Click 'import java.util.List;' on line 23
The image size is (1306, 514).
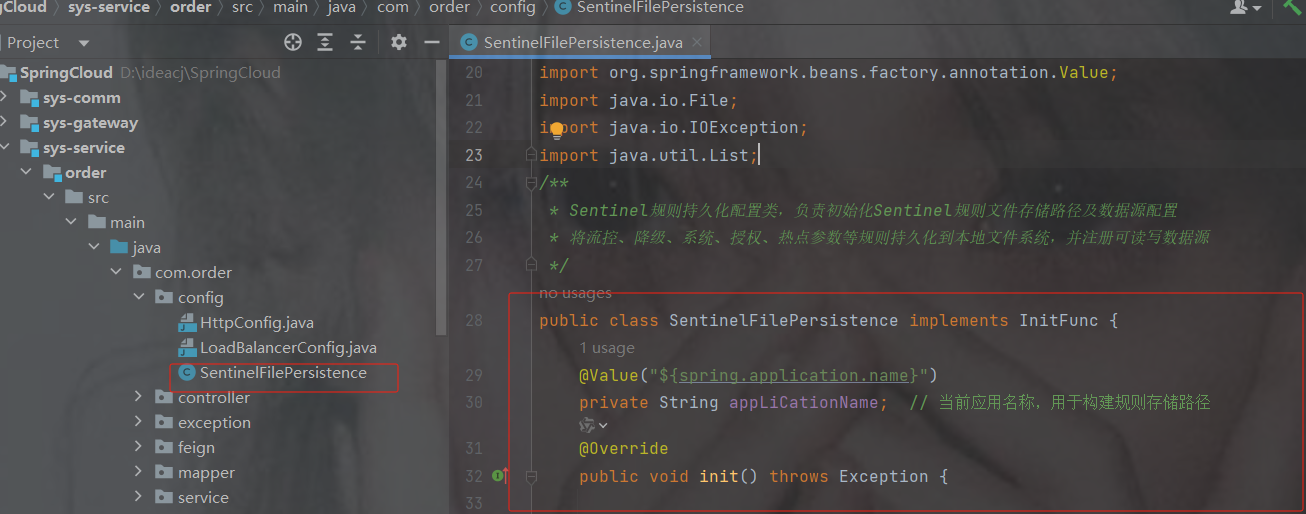tap(649, 155)
